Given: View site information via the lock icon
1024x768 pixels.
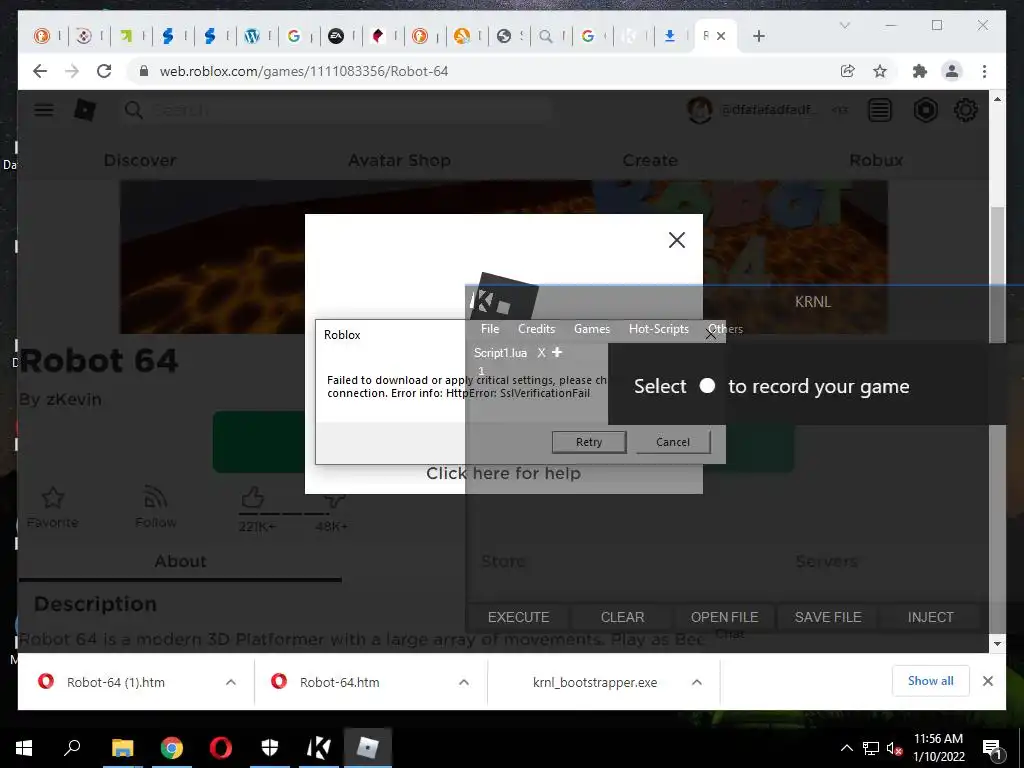Looking at the screenshot, I should 144,71.
